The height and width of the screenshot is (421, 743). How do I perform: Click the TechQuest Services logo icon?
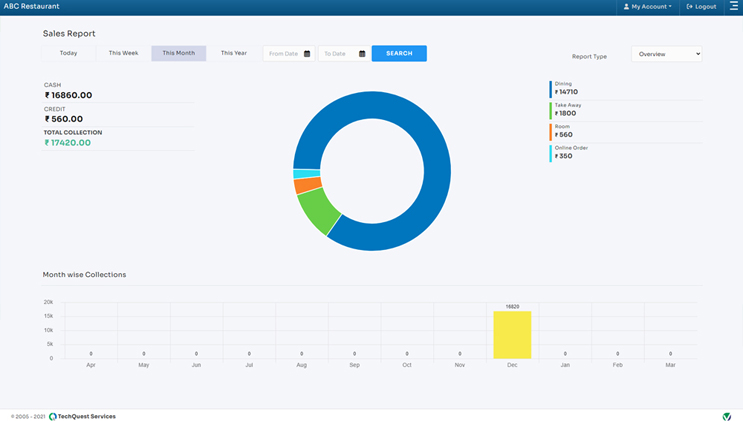(53, 416)
